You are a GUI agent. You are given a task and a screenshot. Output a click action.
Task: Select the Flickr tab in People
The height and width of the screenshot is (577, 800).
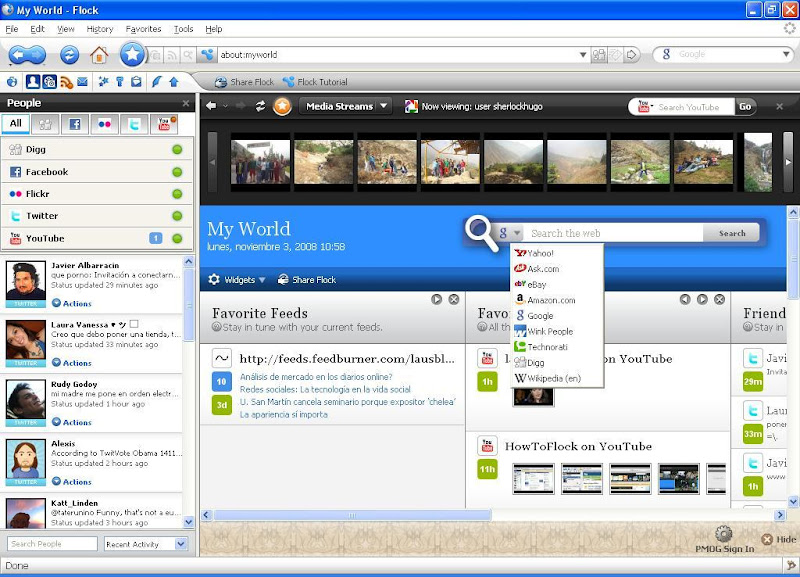point(105,124)
